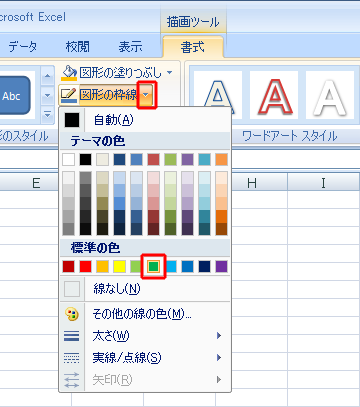Open the 図形の塗りつぶし dropdown arrow
360x407 pixels.
click(x=169, y=72)
